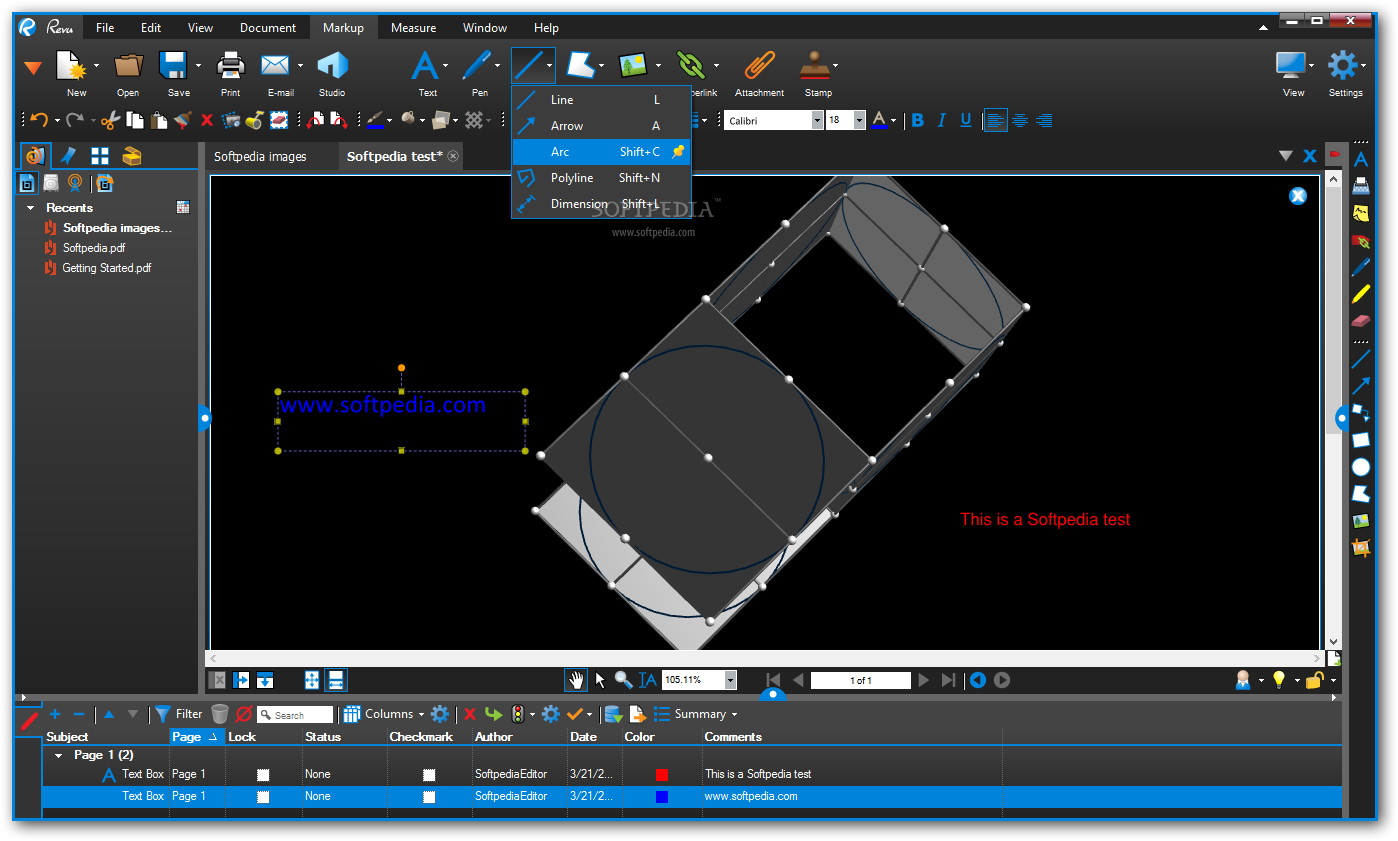Image resolution: width=1398 pixels, height=841 pixels.
Task: Select the Highlighter tool in right sidebar
Action: (x=1361, y=294)
